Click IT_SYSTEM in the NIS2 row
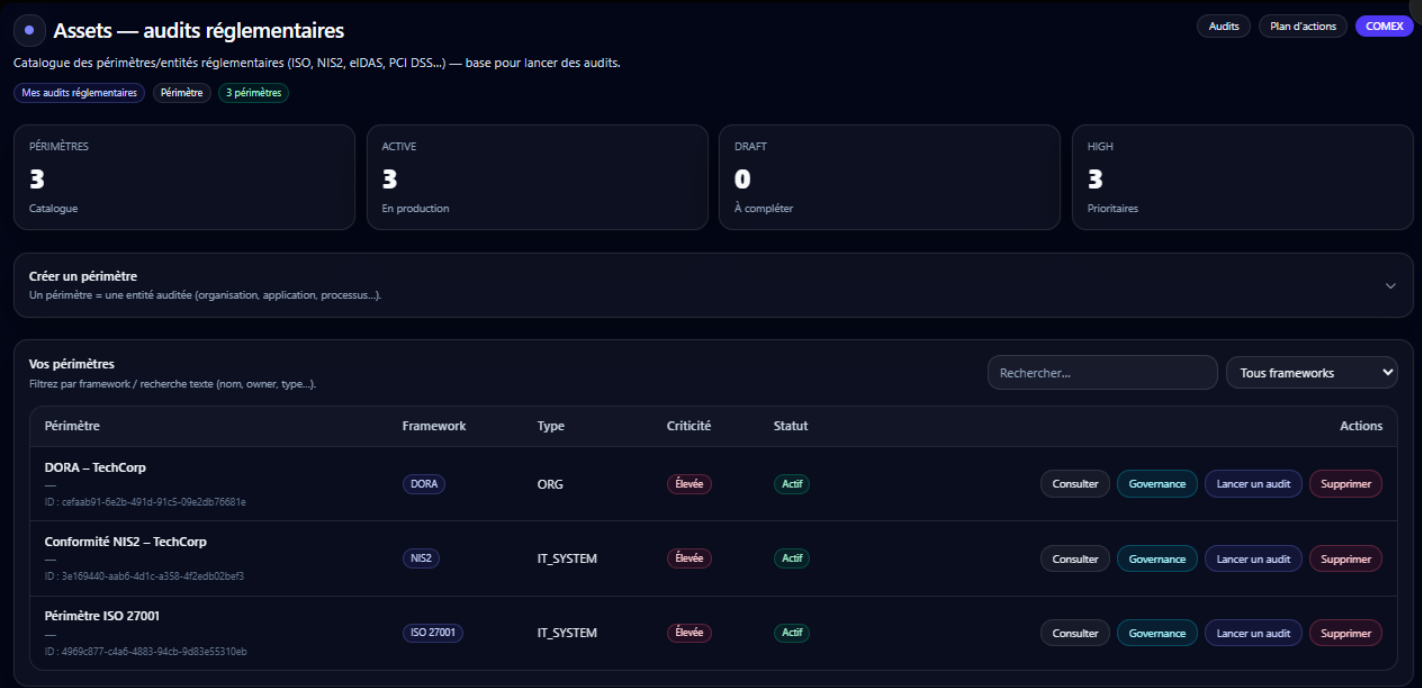Viewport: 1422px width, 688px height. 567,559
